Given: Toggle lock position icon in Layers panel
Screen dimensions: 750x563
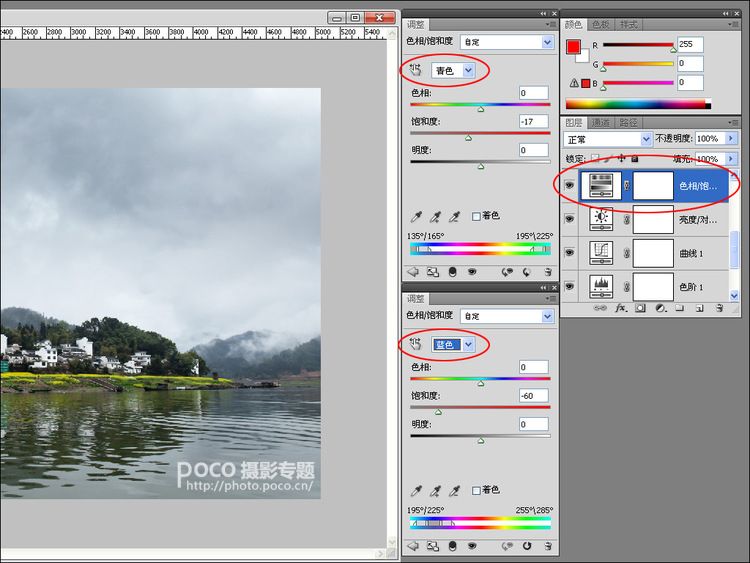Looking at the screenshot, I should [621, 158].
